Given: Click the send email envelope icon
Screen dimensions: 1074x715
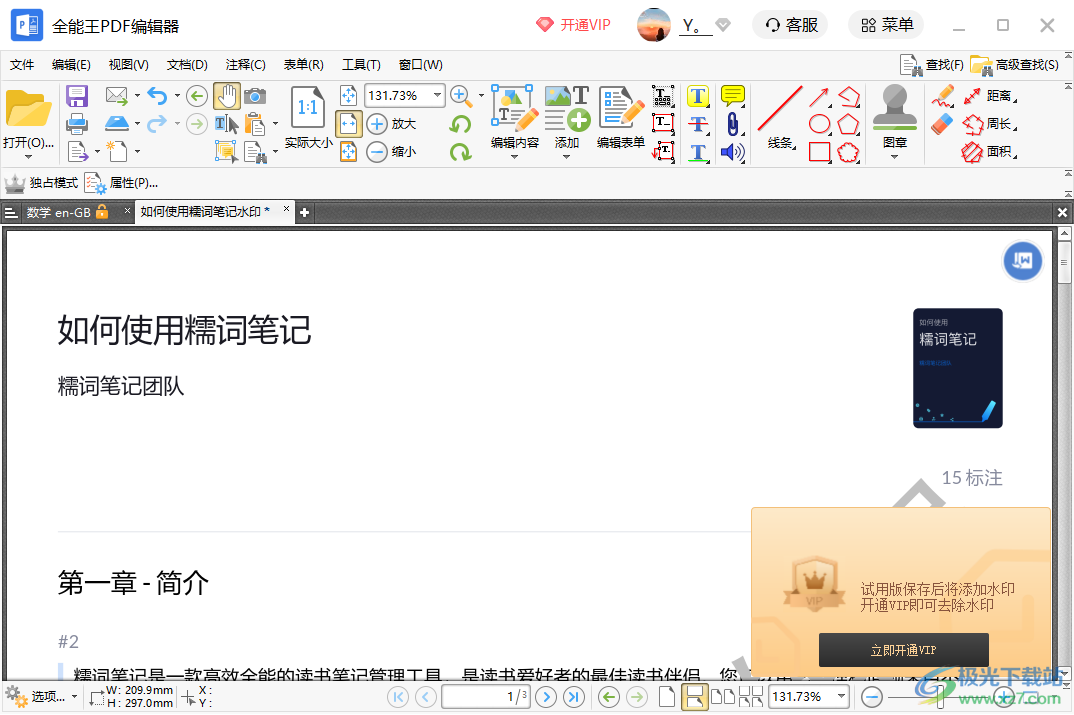Looking at the screenshot, I should tap(117, 96).
